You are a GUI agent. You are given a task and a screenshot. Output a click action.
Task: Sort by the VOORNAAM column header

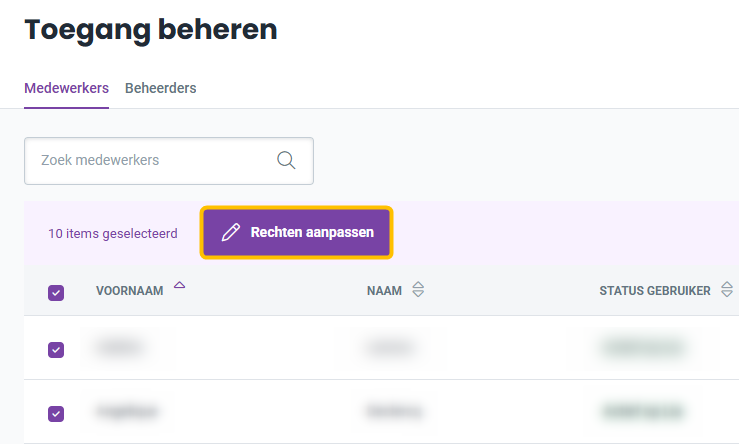(130, 291)
